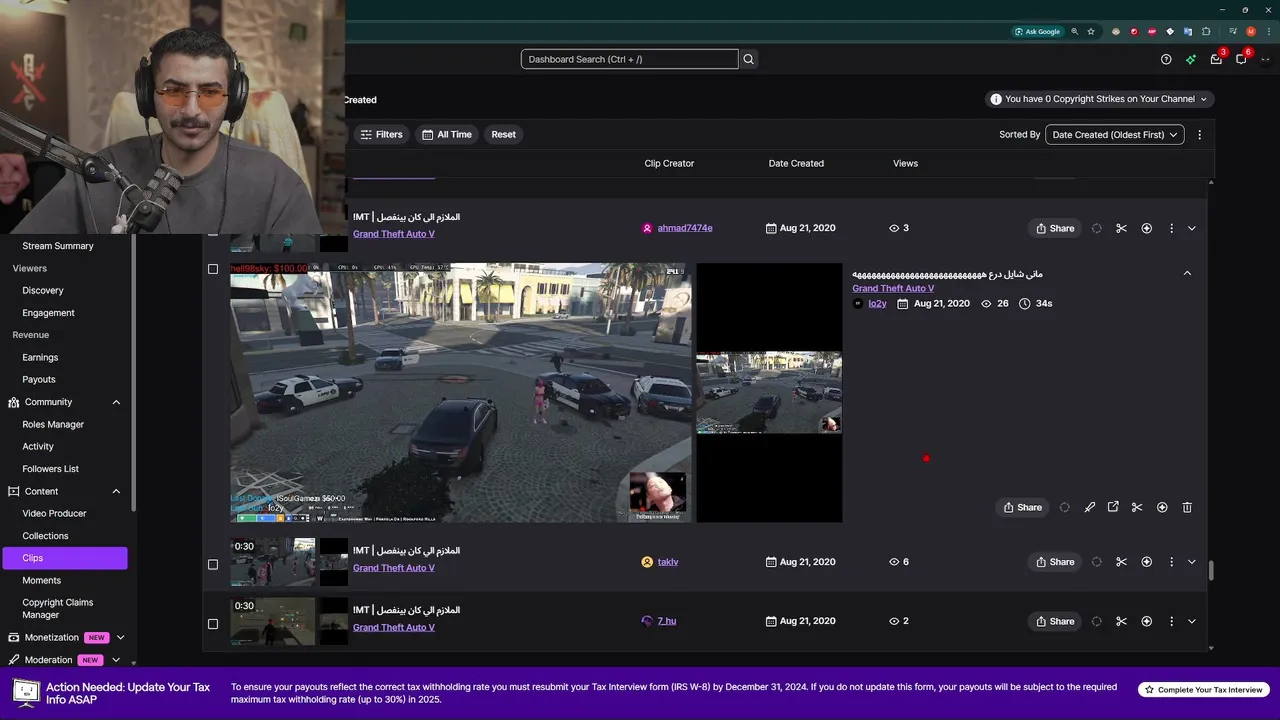Open the three-dot options next to Sorted By
1280x720 pixels.
1200,134
